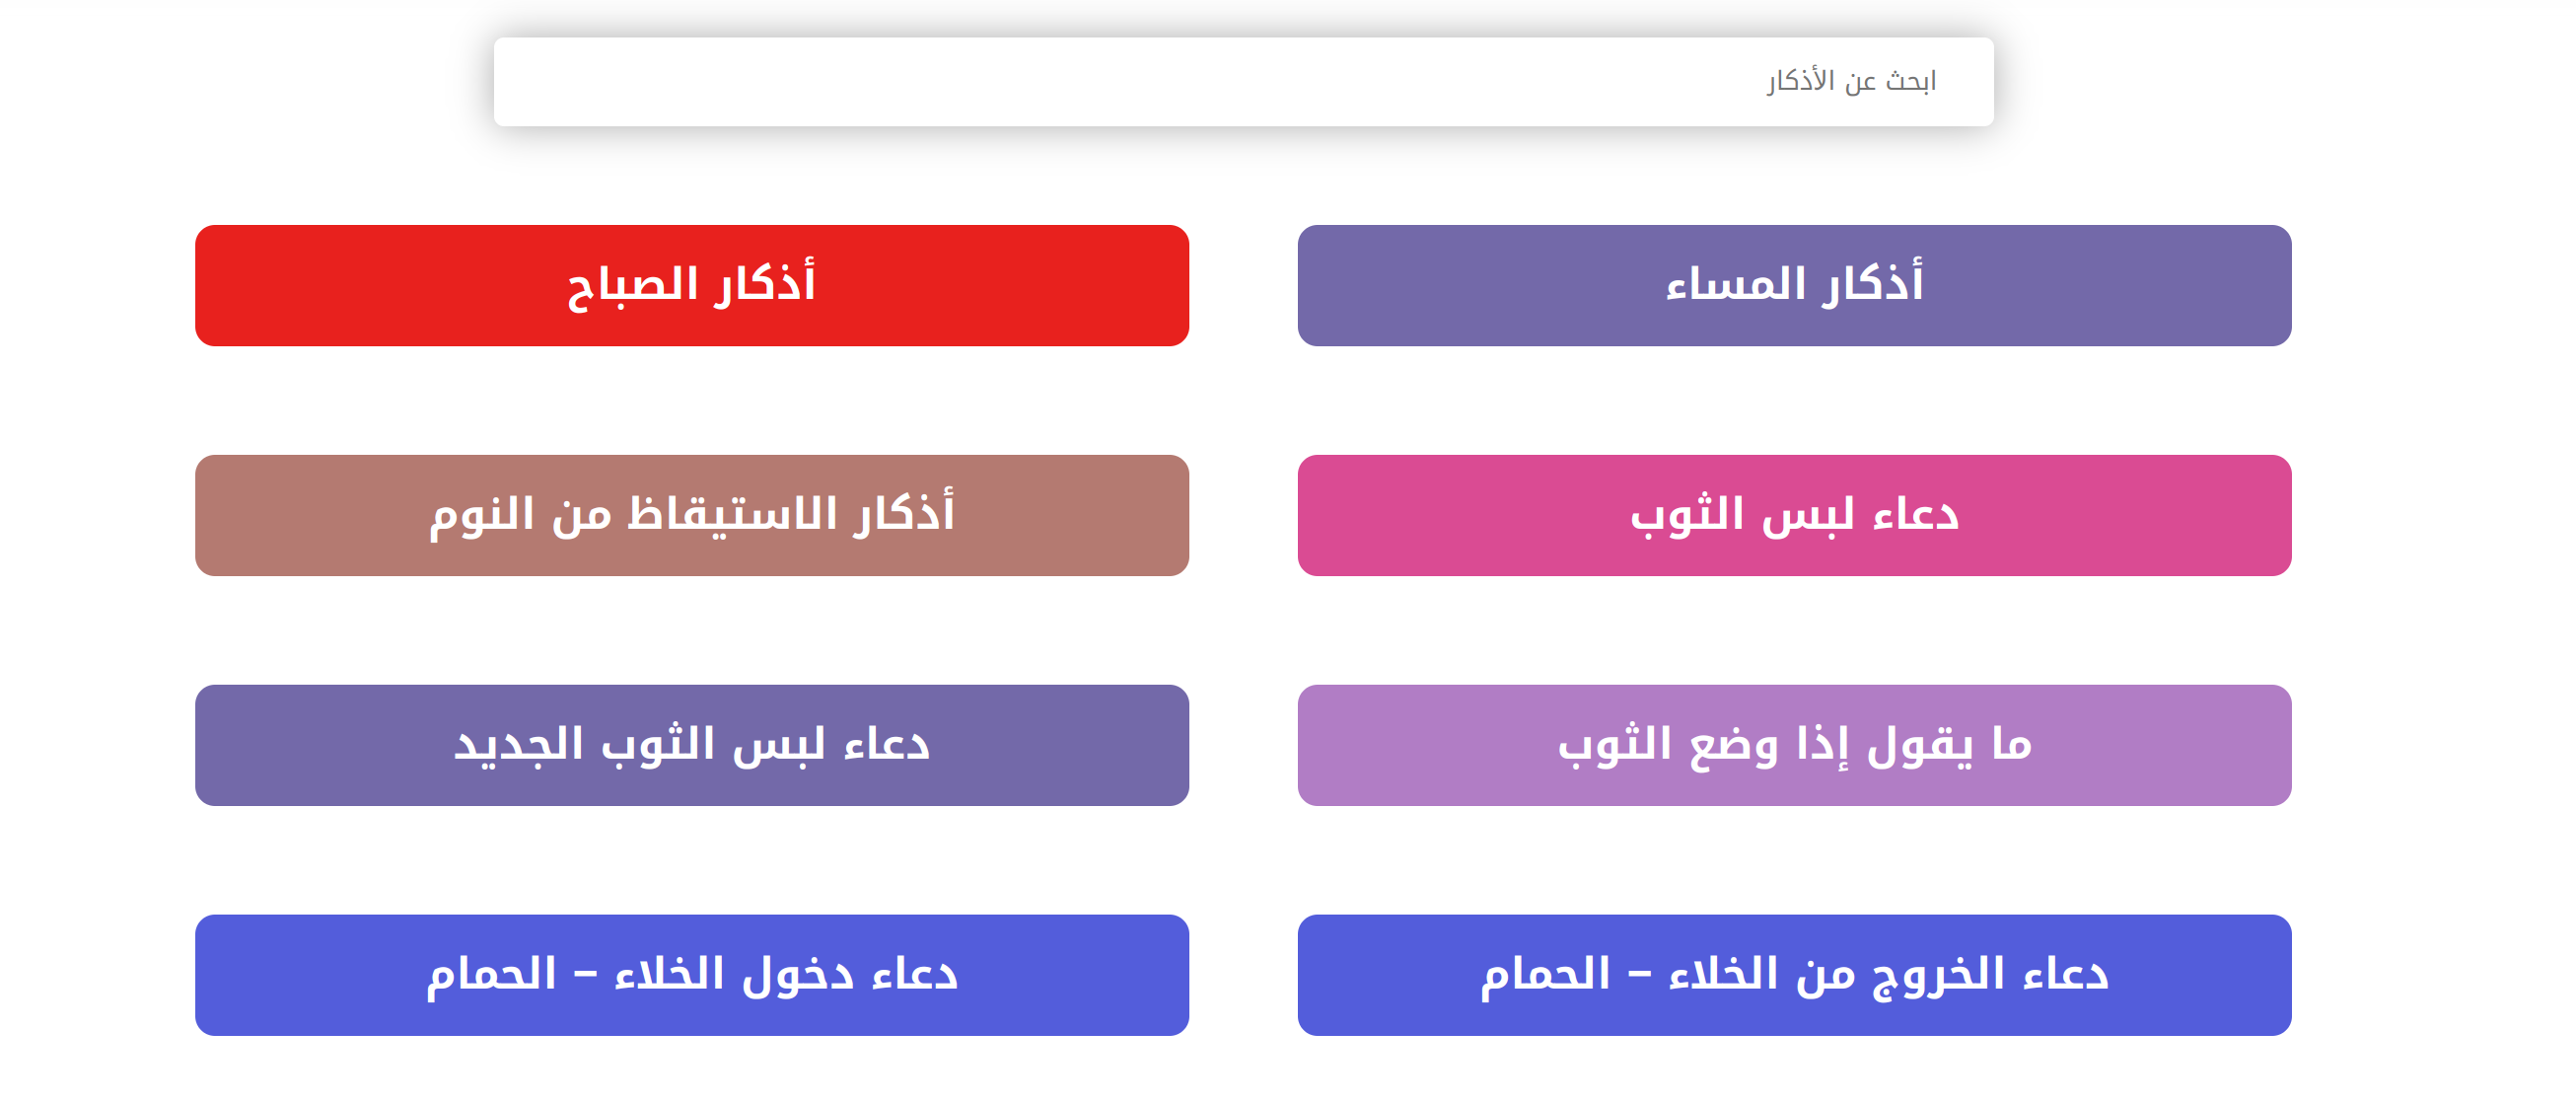The width and height of the screenshot is (2576, 1103).
Task: Click the search field 'ابحث عن الأذكار'
Action: [x=1243, y=81]
